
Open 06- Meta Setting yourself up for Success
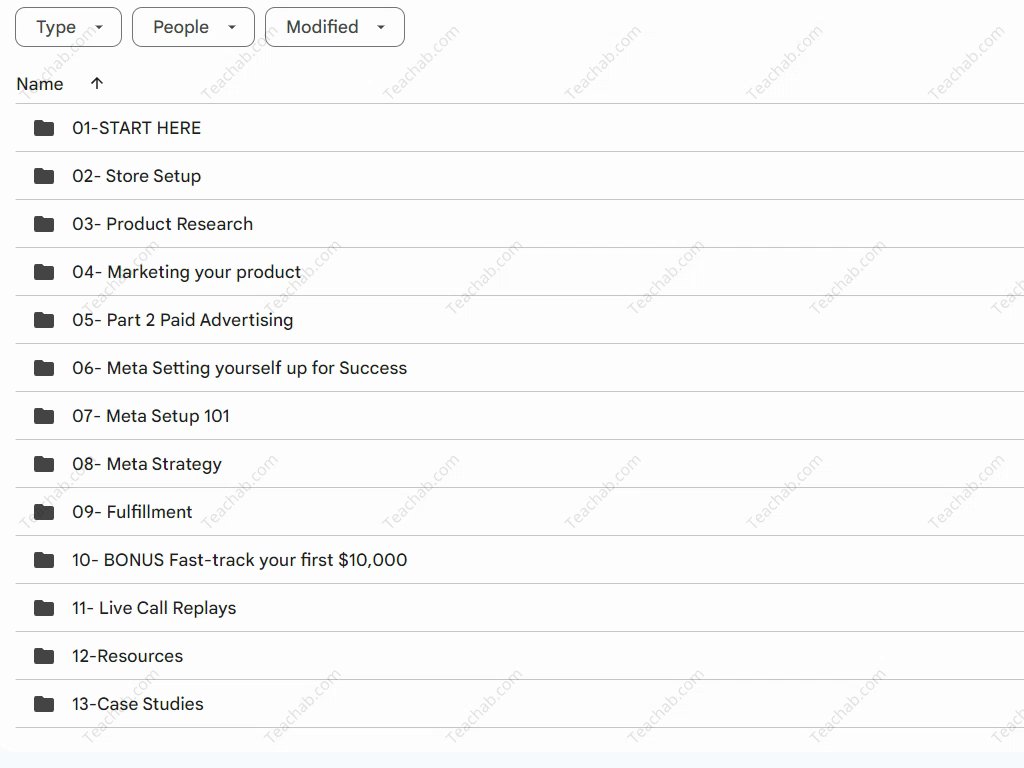pos(239,368)
